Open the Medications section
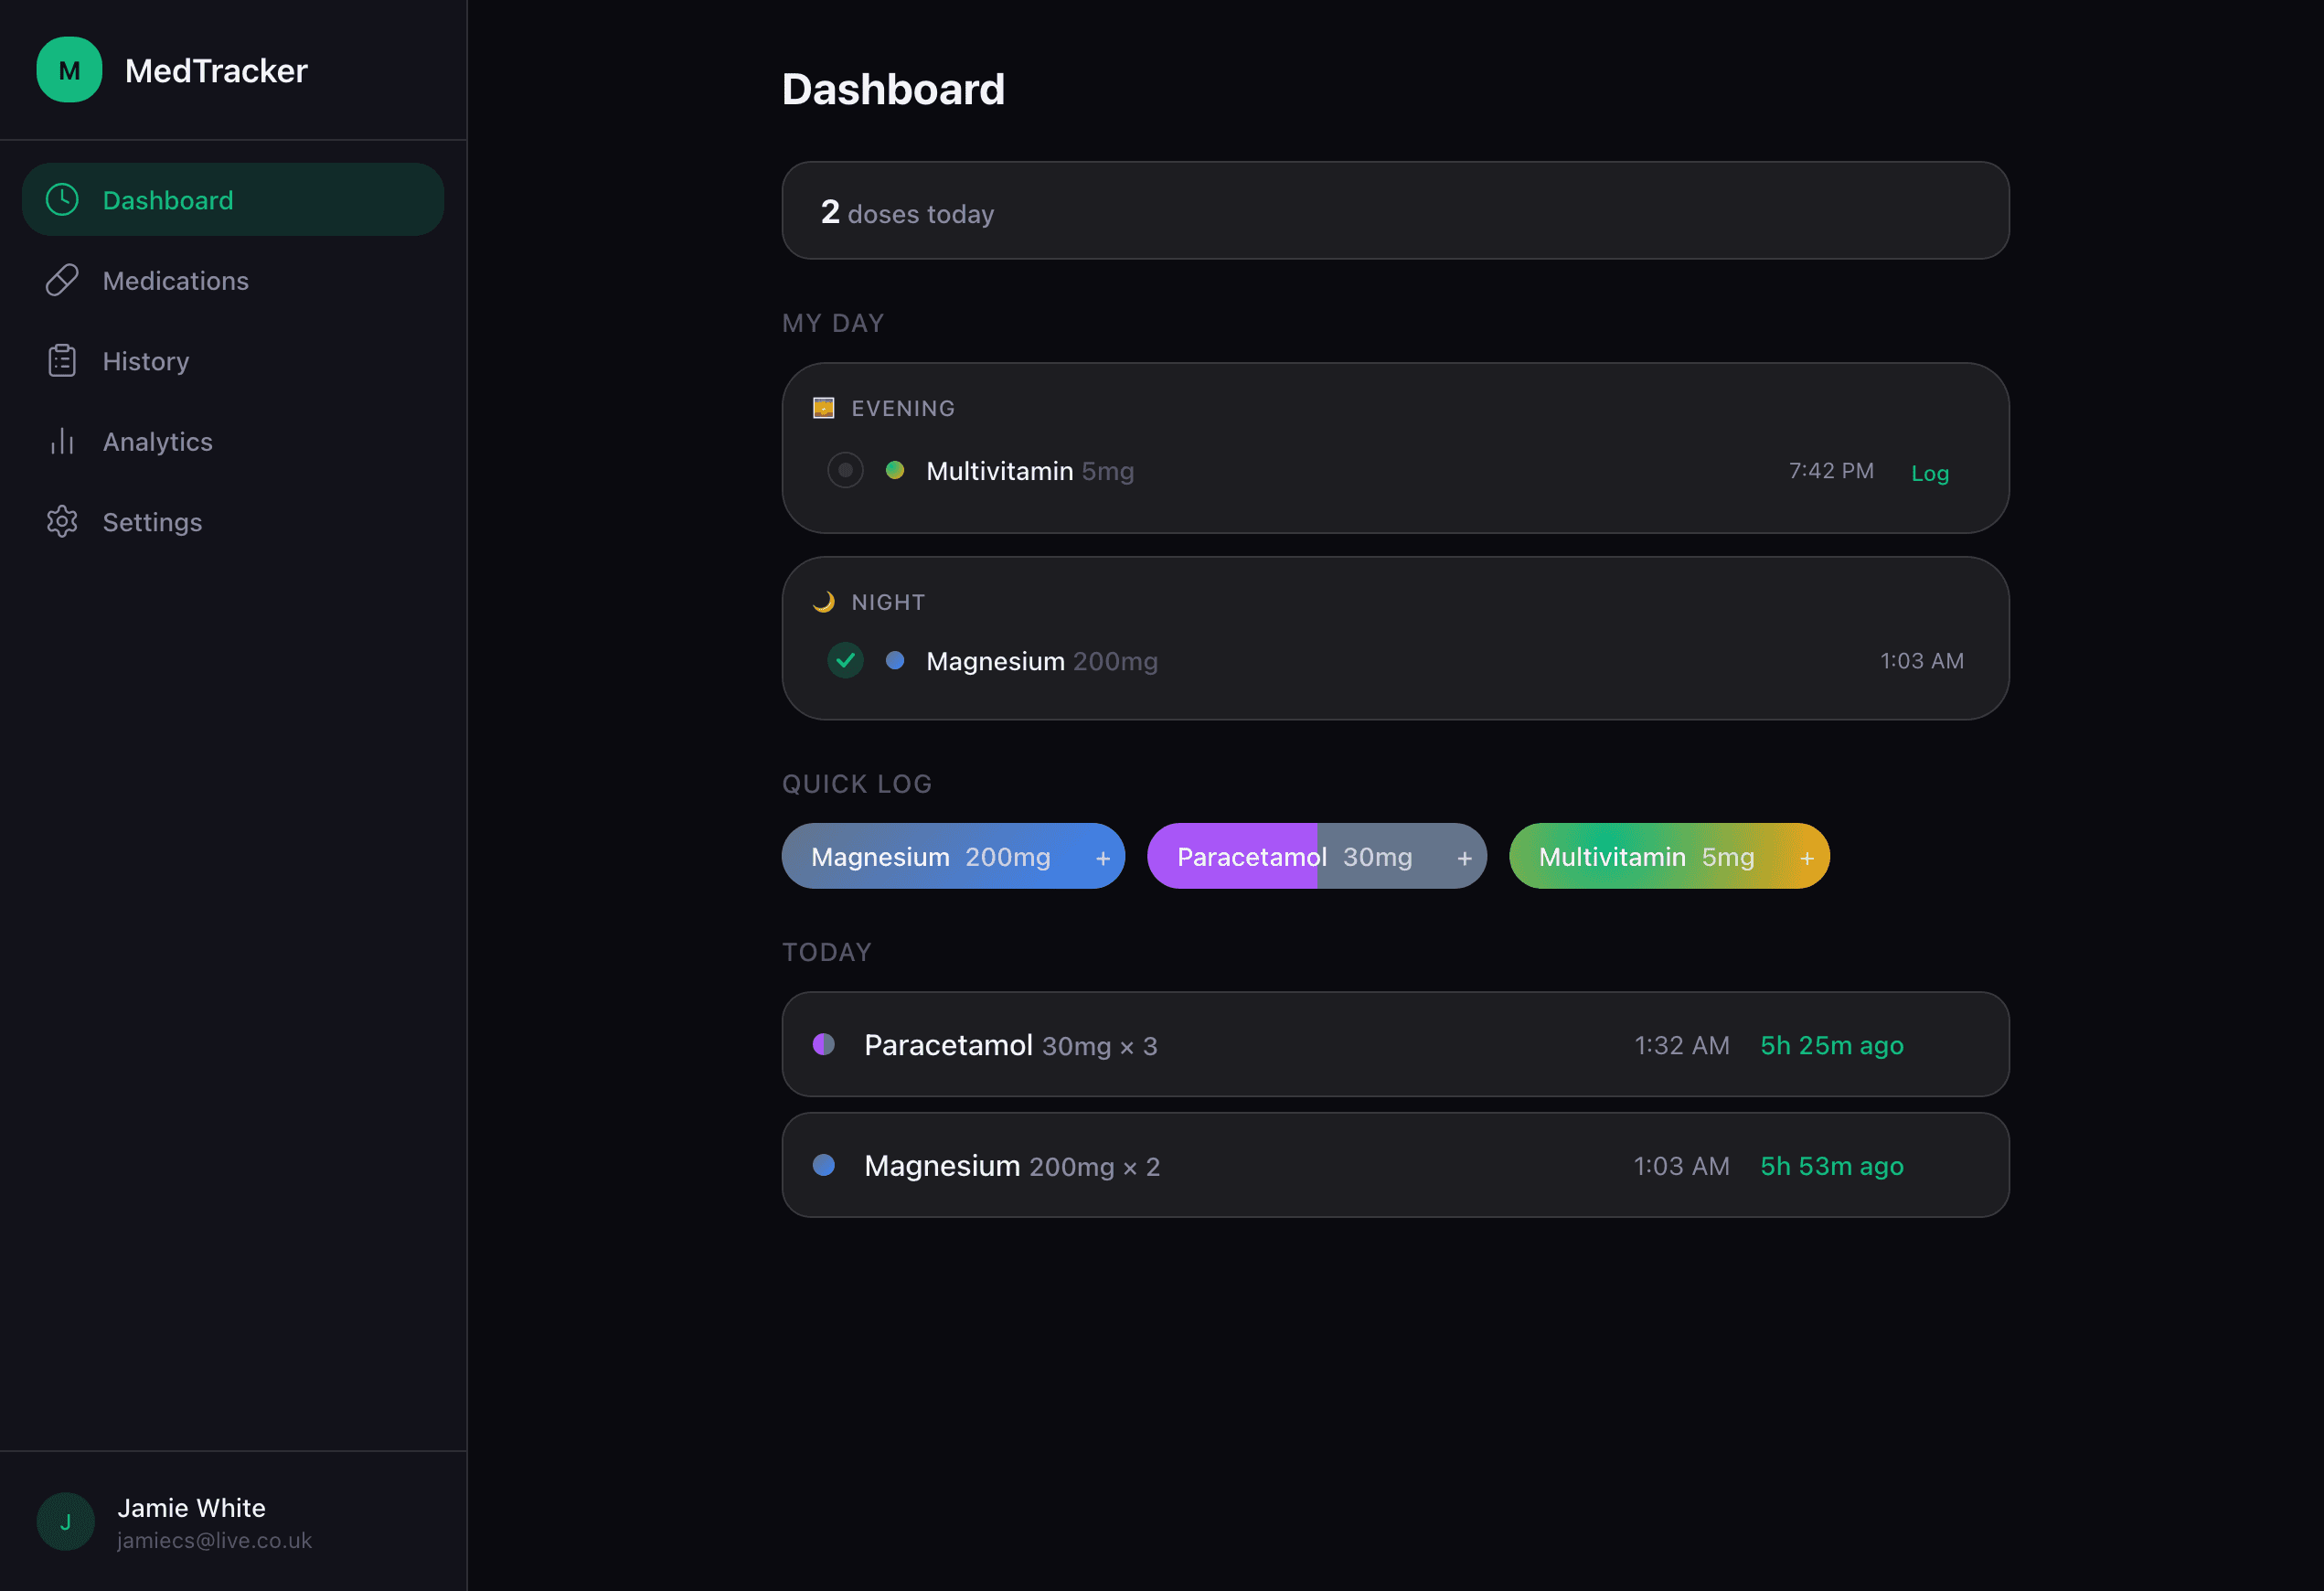This screenshot has width=2324, height=1591. click(x=175, y=280)
